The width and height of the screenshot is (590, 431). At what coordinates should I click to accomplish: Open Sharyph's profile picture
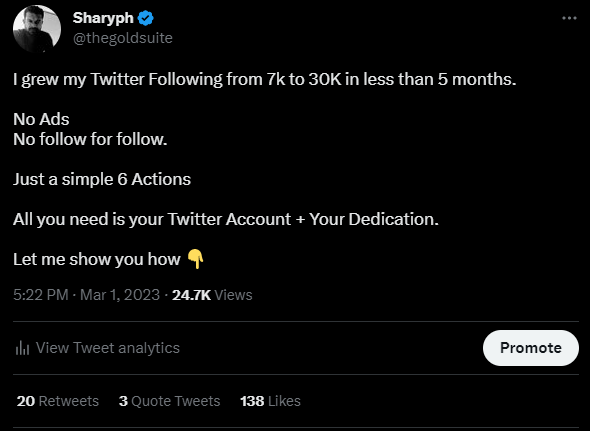(x=37, y=29)
